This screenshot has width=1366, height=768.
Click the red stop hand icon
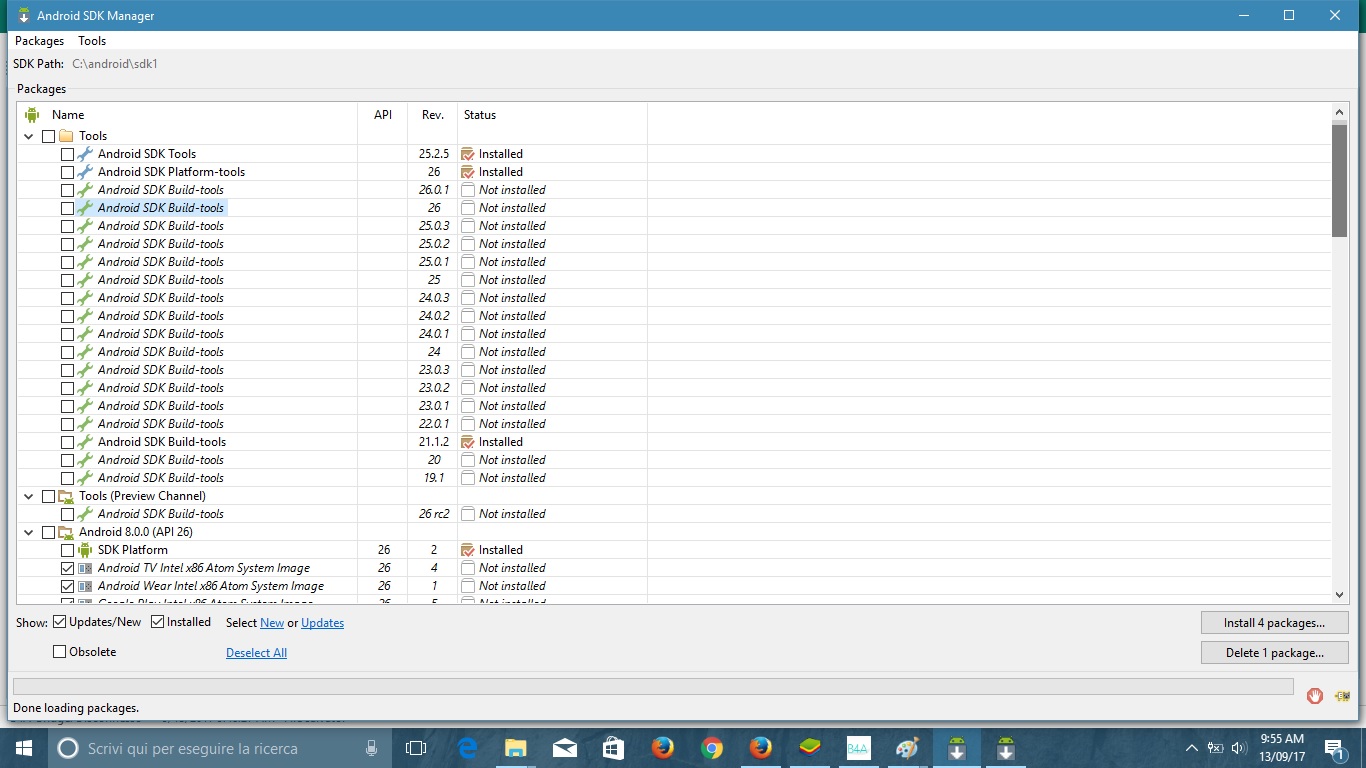tap(1315, 696)
